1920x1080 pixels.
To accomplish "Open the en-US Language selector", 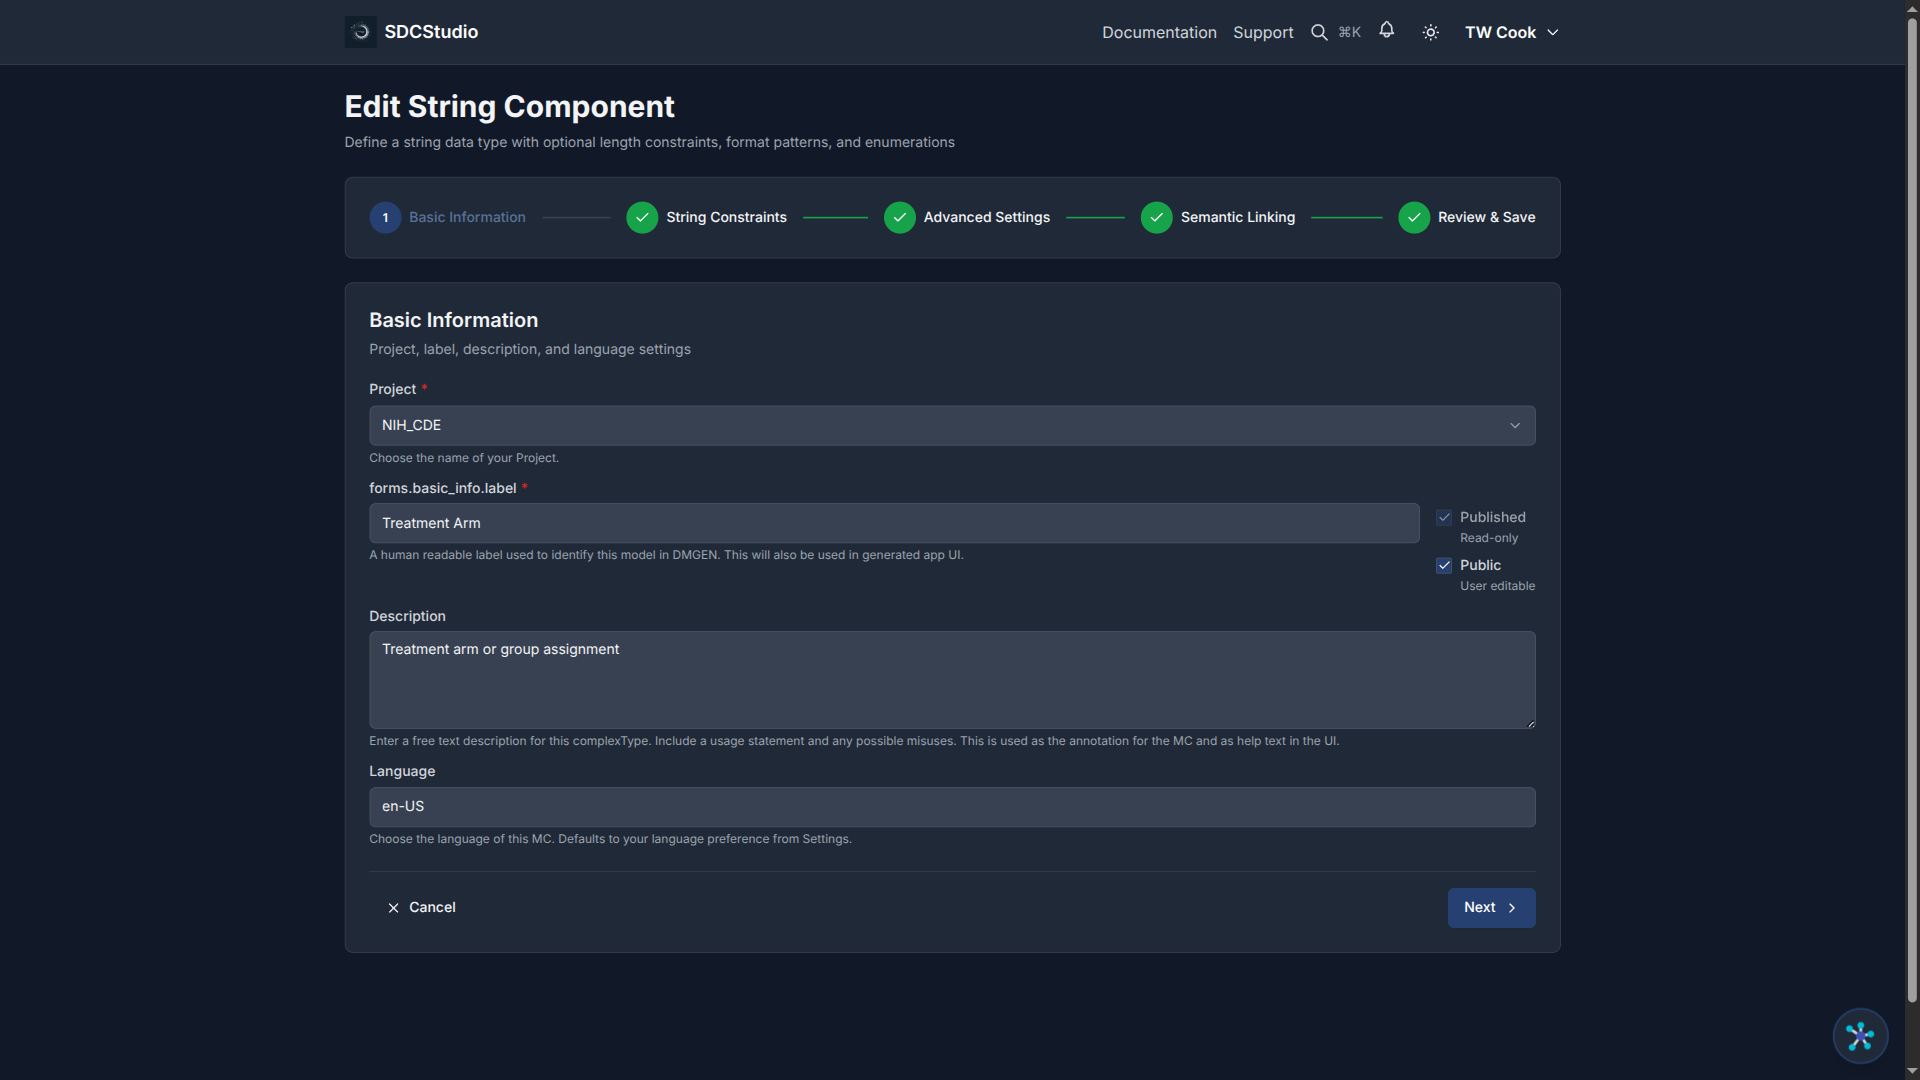I will (x=951, y=806).
